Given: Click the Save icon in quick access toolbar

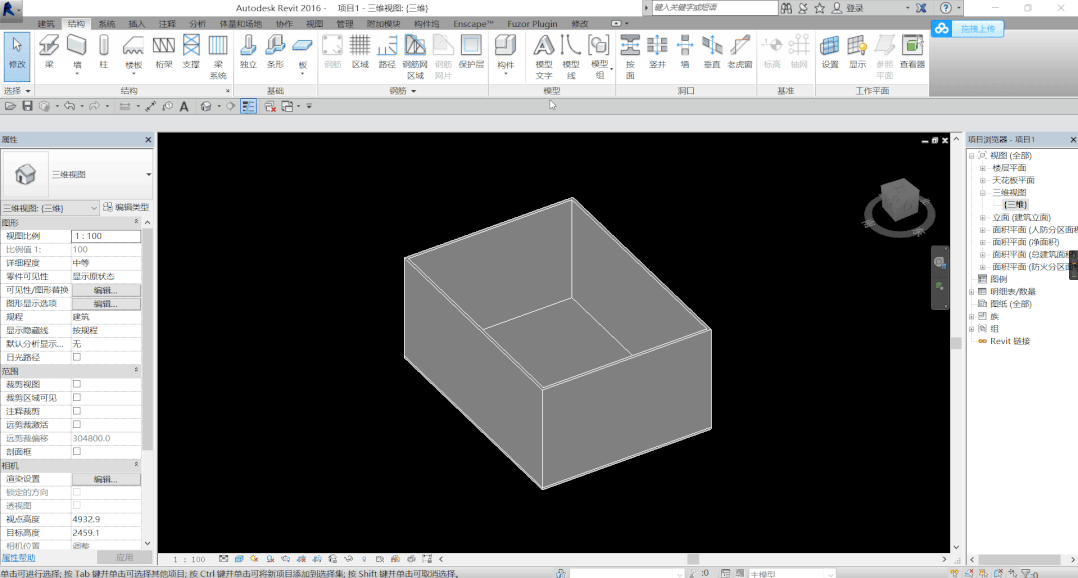Looking at the screenshot, I should (x=28, y=106).
